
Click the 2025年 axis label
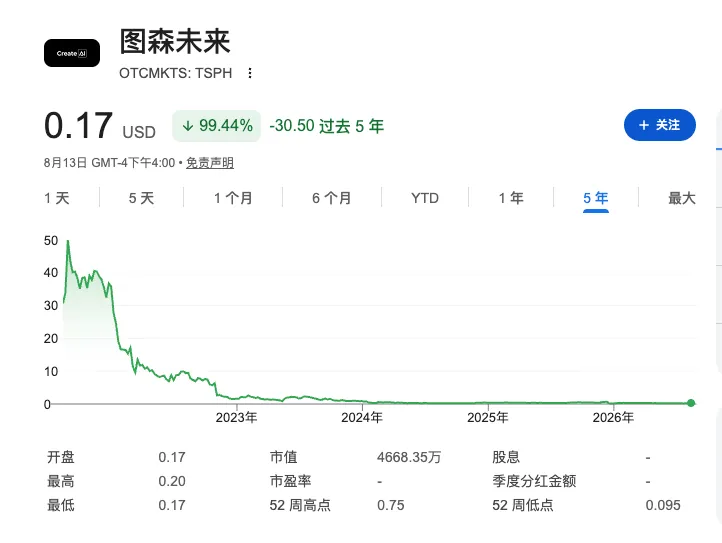tap(488, 417)
